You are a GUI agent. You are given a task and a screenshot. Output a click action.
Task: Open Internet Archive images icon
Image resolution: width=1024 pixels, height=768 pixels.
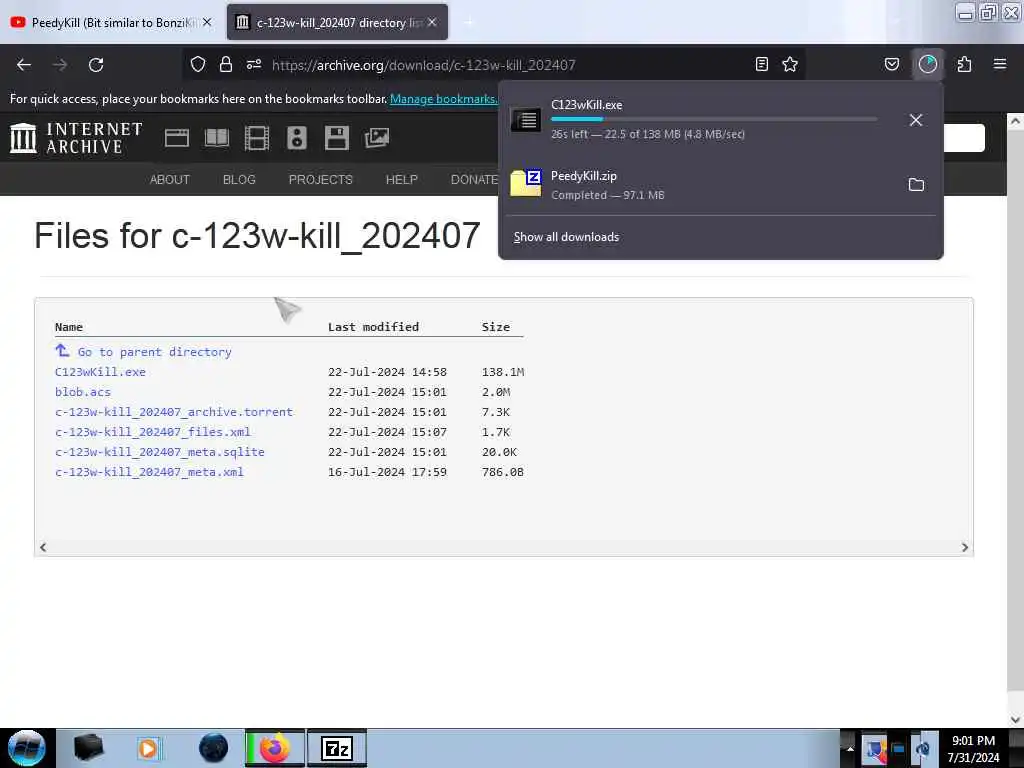click(x=377, y=138)
